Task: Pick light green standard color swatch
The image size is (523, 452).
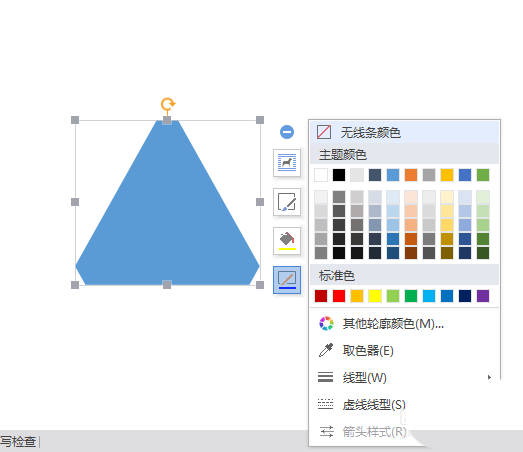Action: point(393,296)
